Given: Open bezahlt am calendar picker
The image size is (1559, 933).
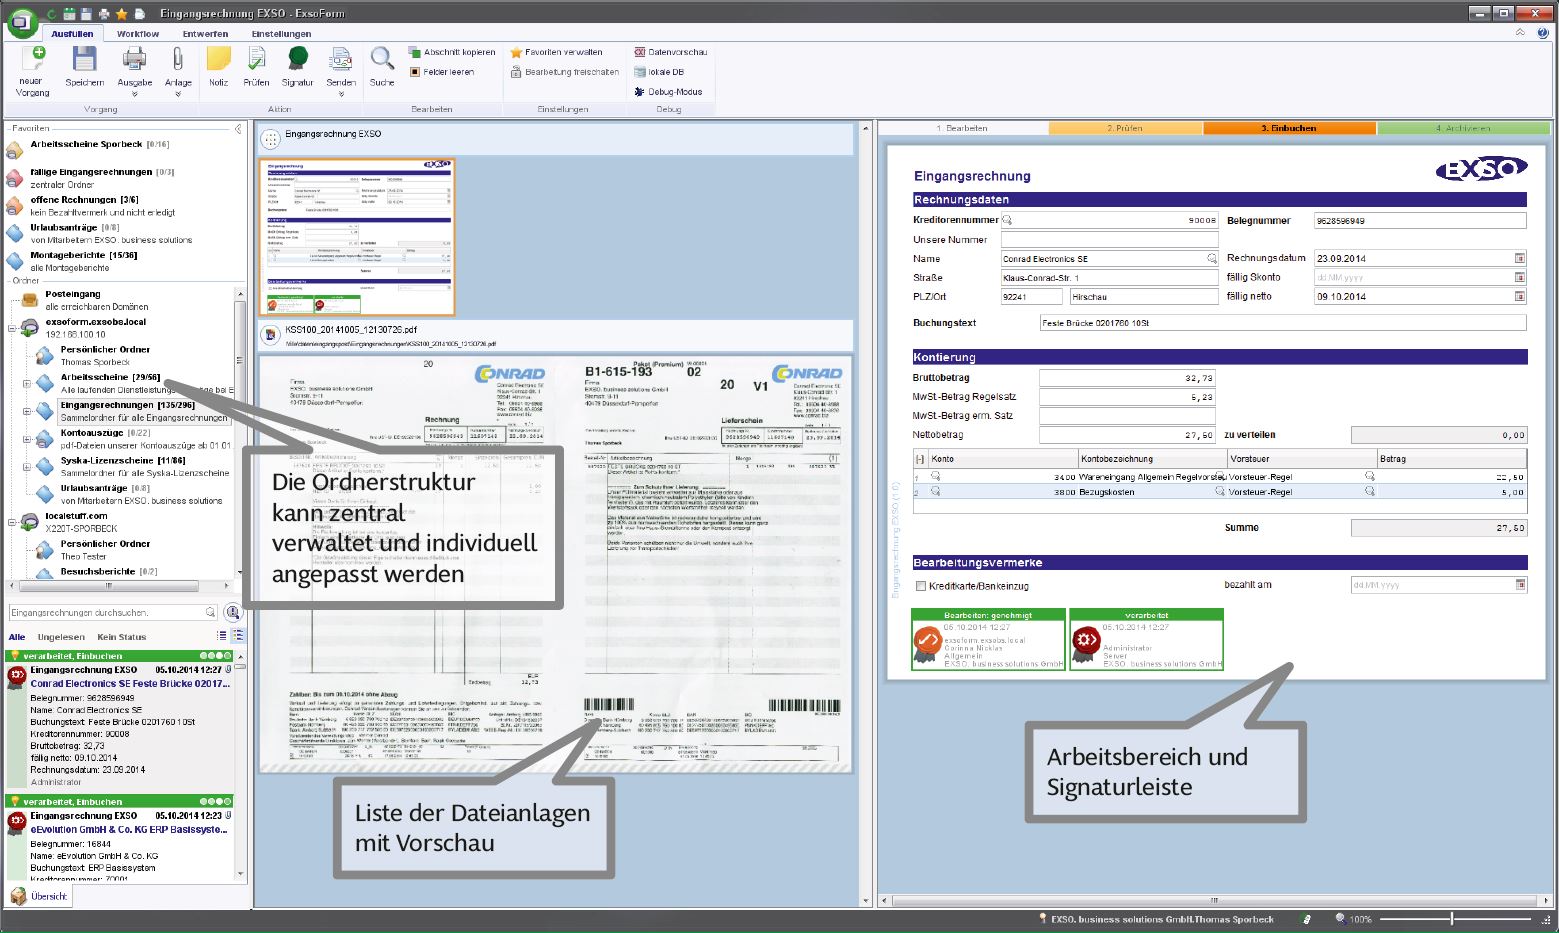Looking at the screenshot, I should pos(1520,584).
